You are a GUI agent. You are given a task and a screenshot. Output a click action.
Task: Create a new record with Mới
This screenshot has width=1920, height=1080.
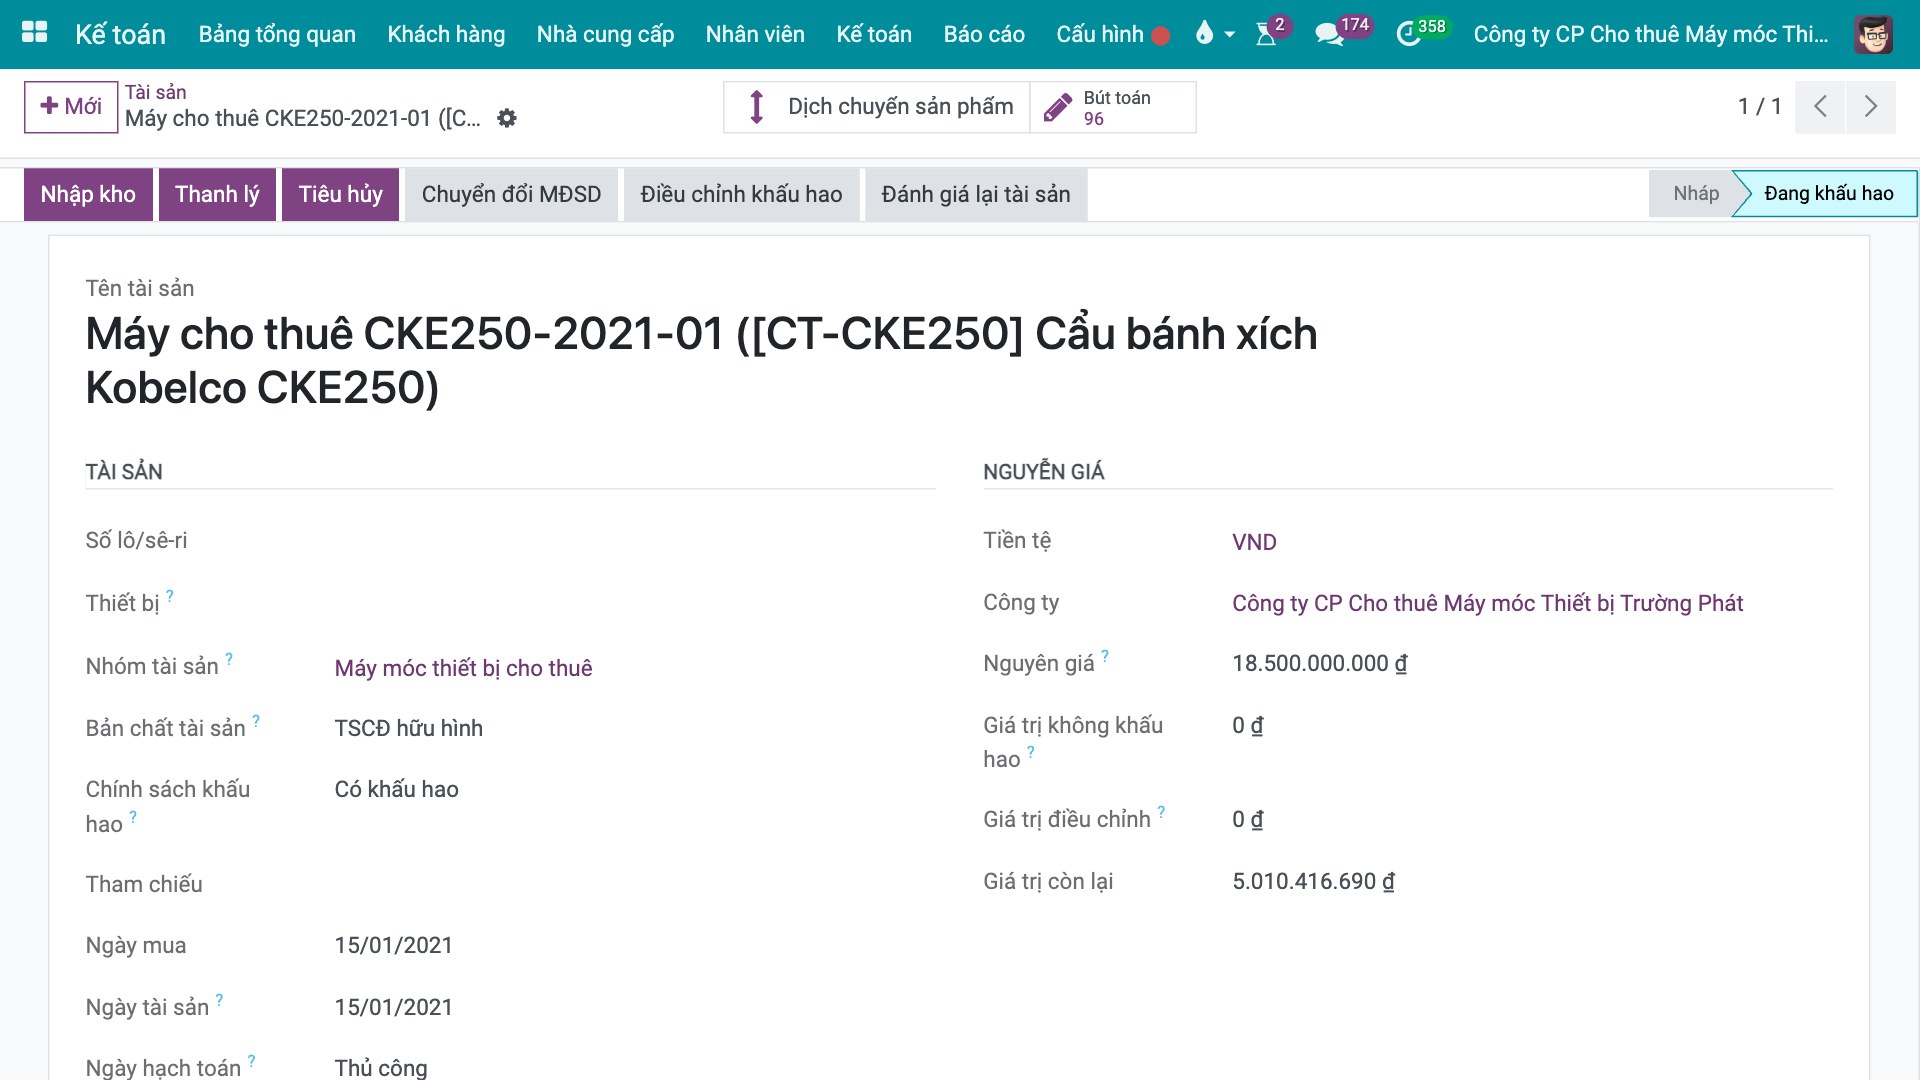coord(71,107)
